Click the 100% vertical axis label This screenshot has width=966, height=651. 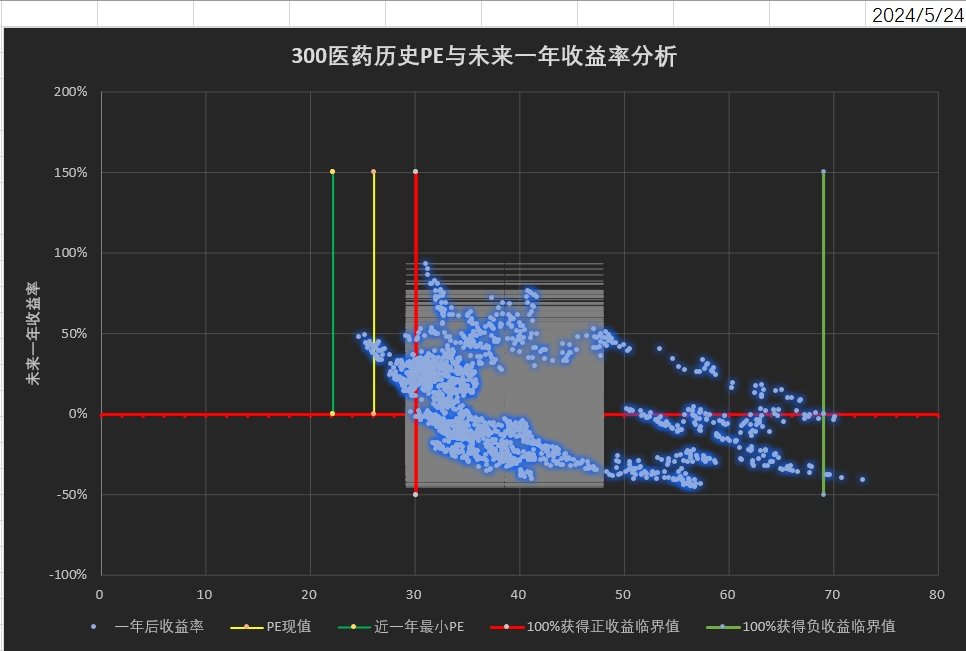coord(71,253)
